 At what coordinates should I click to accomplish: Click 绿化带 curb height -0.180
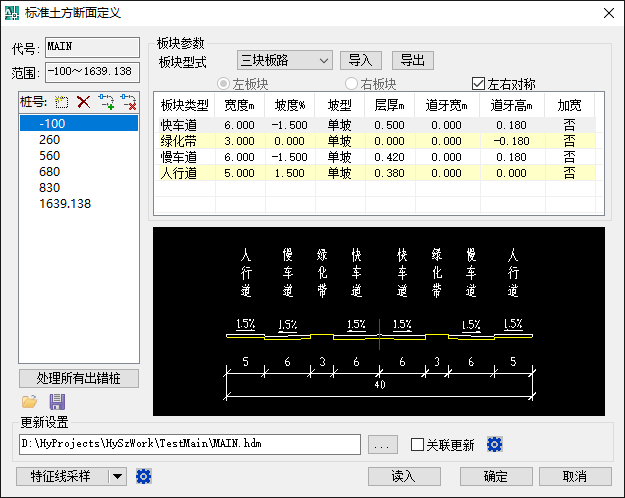tap(512, 141)
